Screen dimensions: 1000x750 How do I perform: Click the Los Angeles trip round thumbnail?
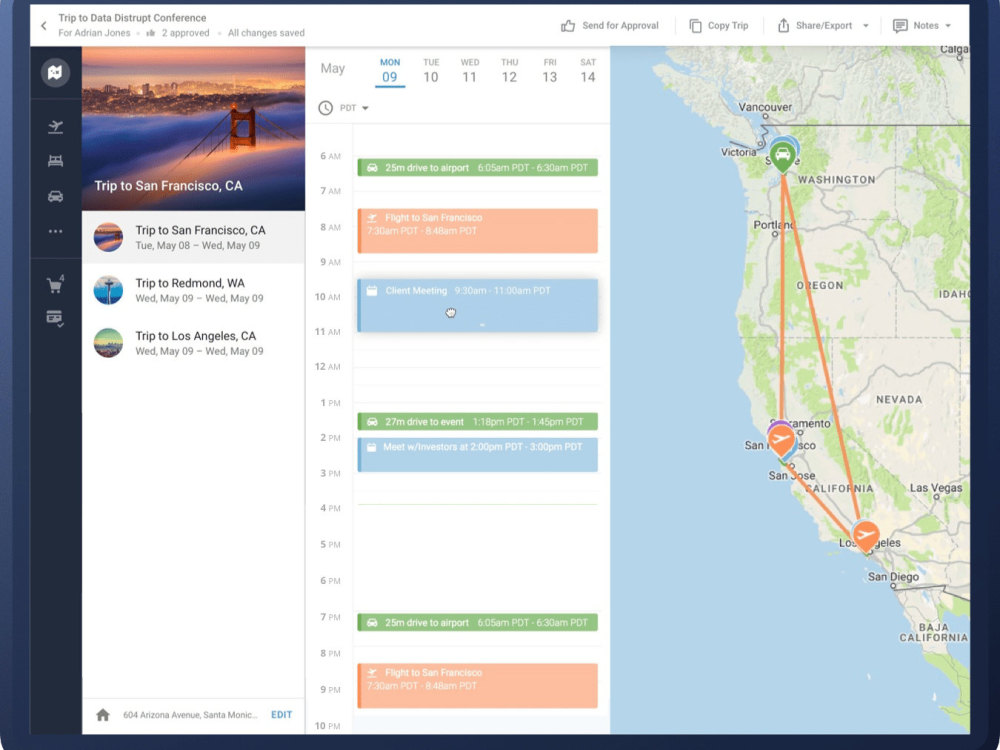pyautogui.click(x=108, y=343)
